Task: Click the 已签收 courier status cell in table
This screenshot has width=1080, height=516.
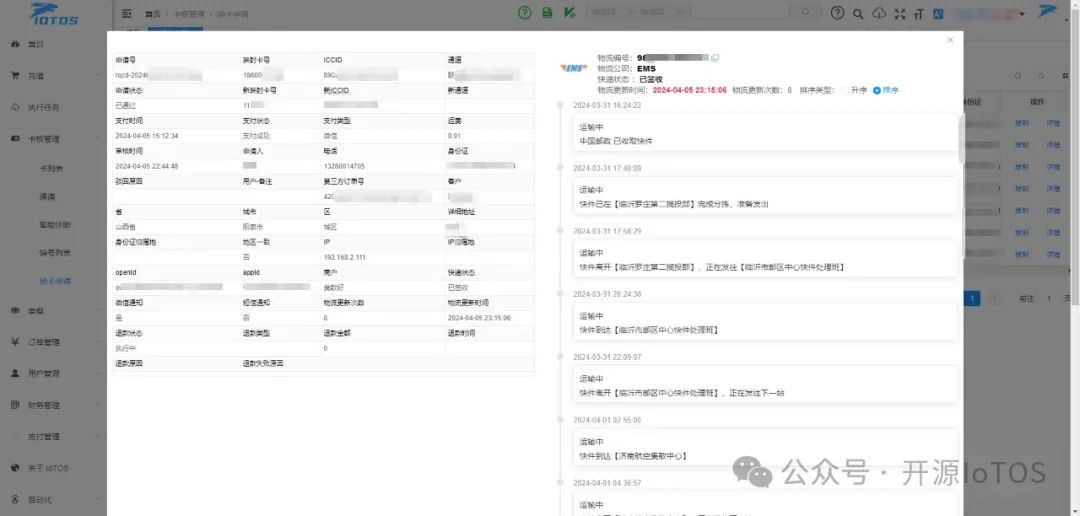Action: [x=458, y=287]
